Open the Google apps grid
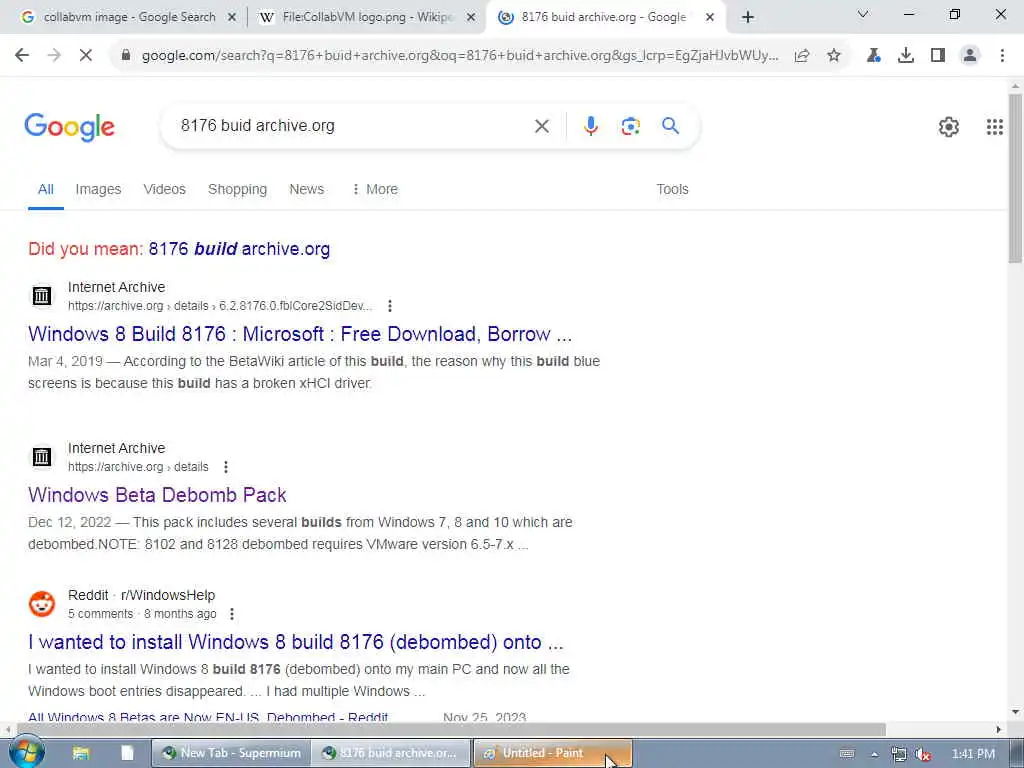 (x=995, y=127)
